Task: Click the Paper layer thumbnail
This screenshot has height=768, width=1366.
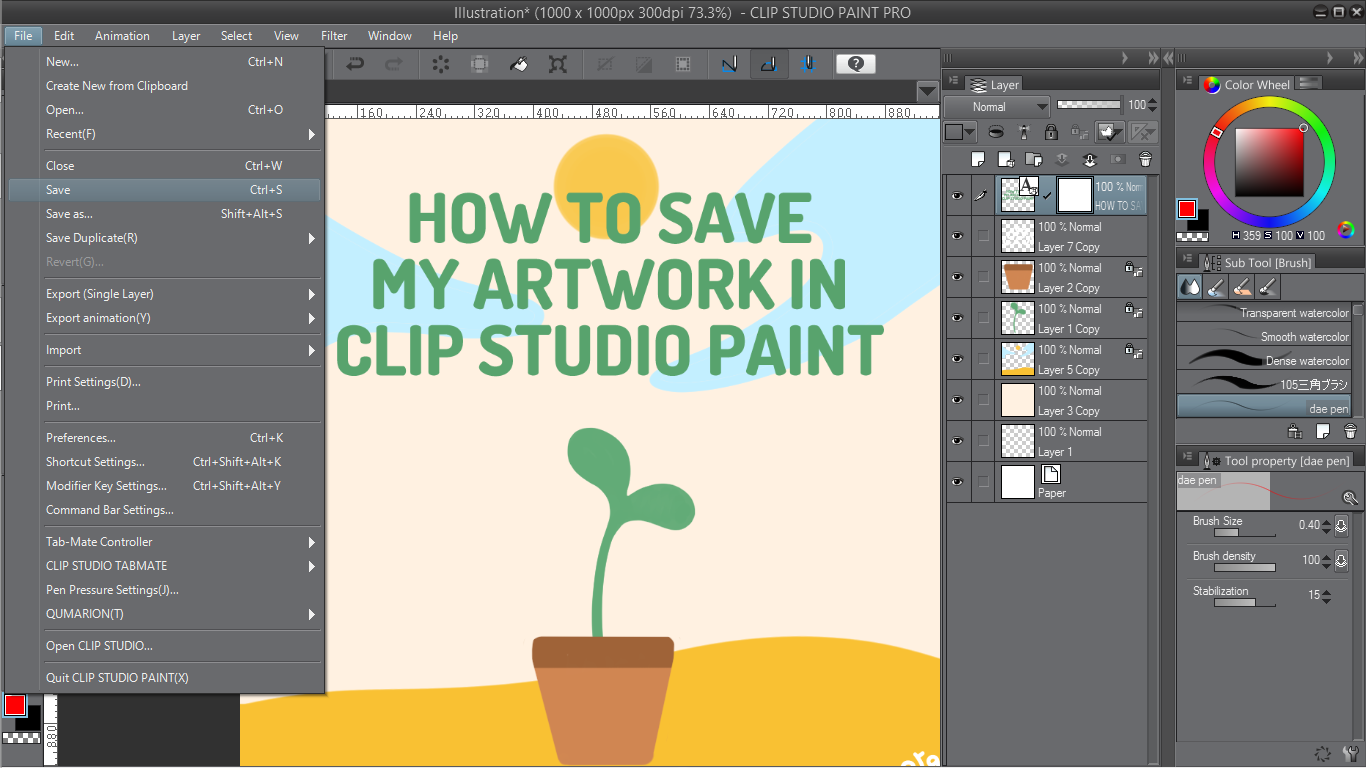Action: tap(1017, 481)
